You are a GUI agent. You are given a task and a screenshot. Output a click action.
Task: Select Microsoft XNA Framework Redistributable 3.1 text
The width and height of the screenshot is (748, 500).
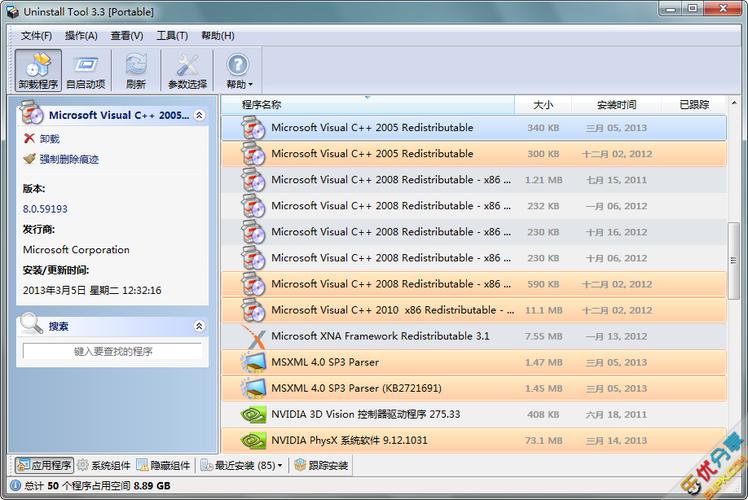380,336
